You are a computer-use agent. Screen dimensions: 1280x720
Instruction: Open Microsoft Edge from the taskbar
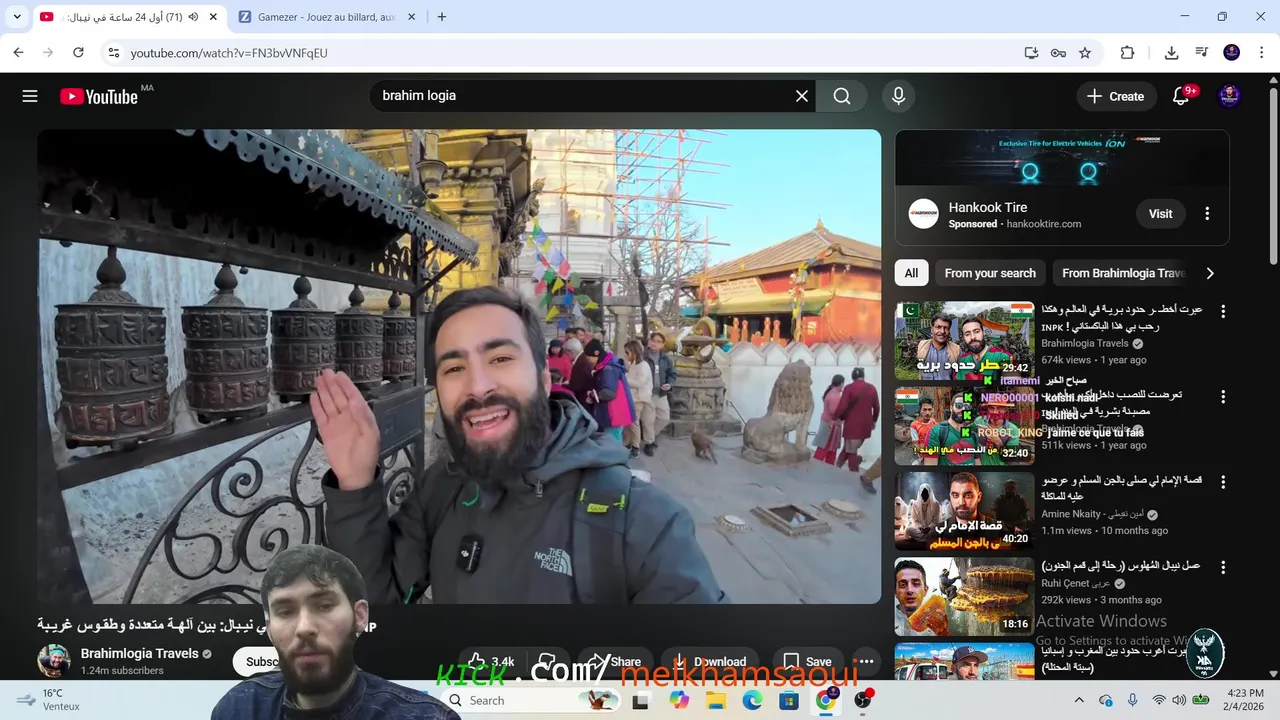pyautogui.click(x=752, y=700)
